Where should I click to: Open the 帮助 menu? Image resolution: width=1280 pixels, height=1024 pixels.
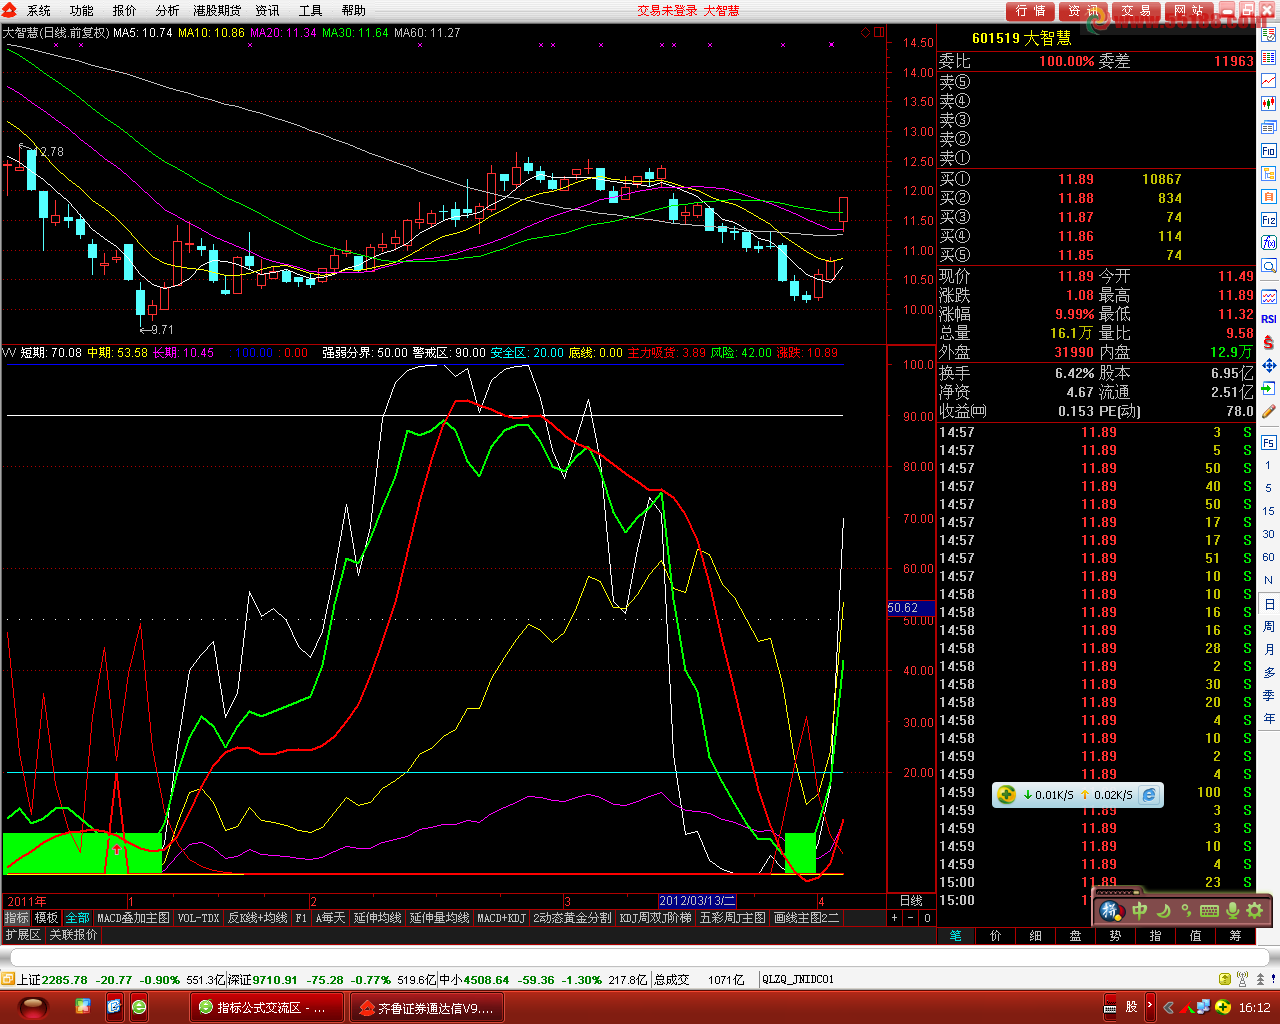(353, 11)
